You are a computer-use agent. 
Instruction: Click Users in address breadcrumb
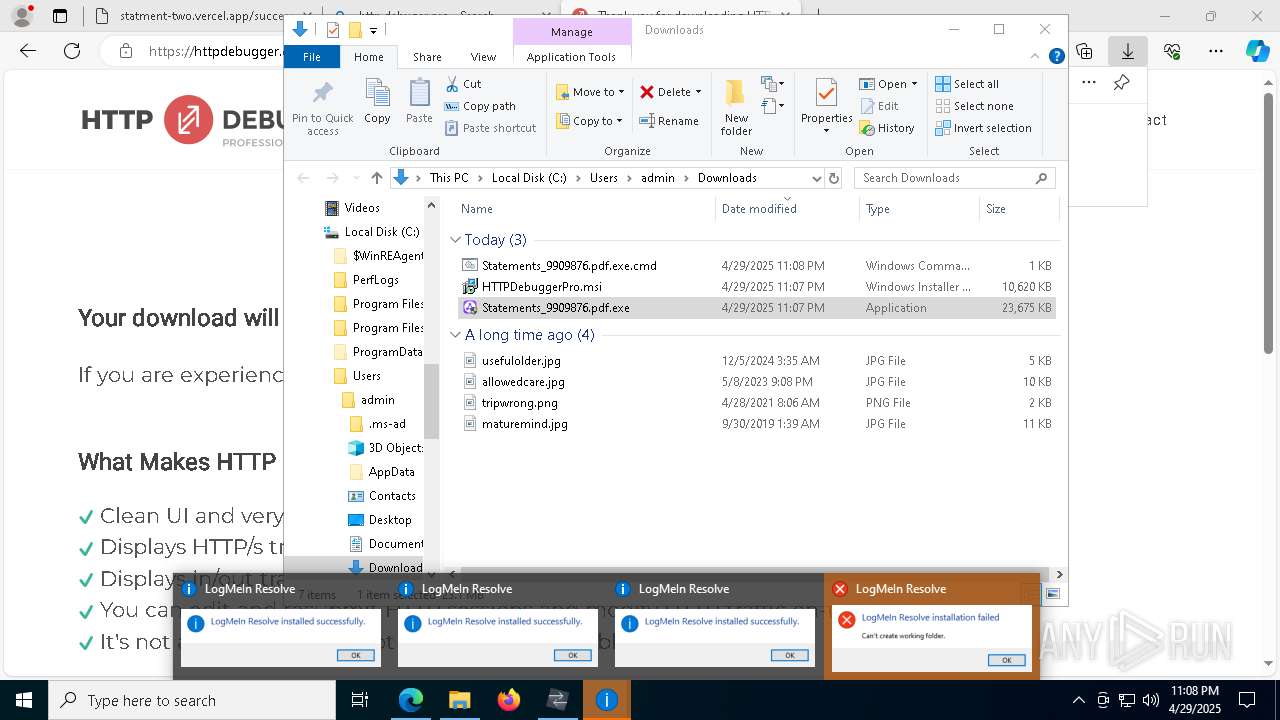tap(604, 178)
